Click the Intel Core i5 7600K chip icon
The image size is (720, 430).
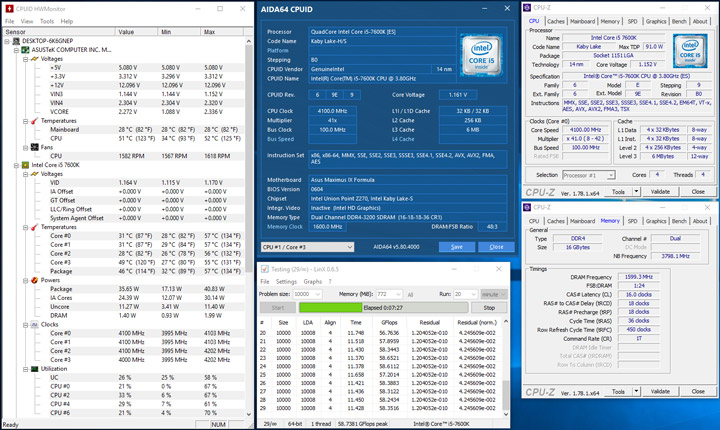26,165
